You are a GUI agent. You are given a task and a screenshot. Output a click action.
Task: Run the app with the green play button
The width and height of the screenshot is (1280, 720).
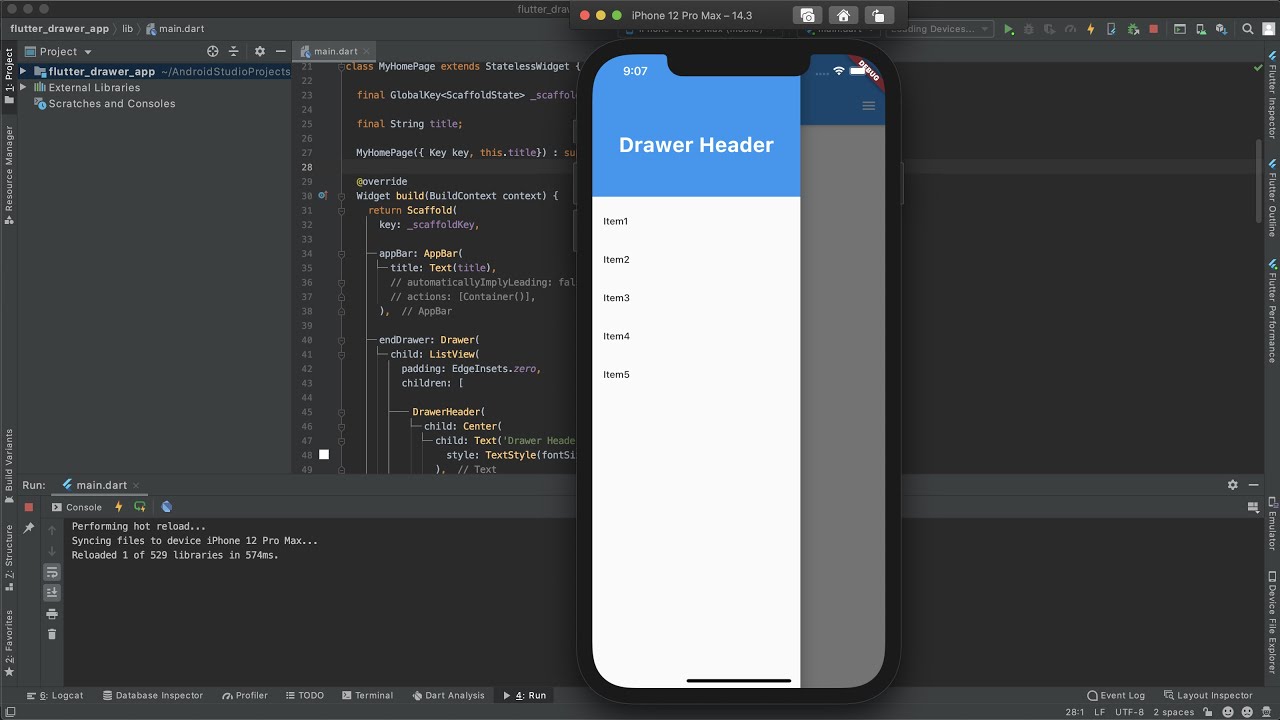point(1009,29)
